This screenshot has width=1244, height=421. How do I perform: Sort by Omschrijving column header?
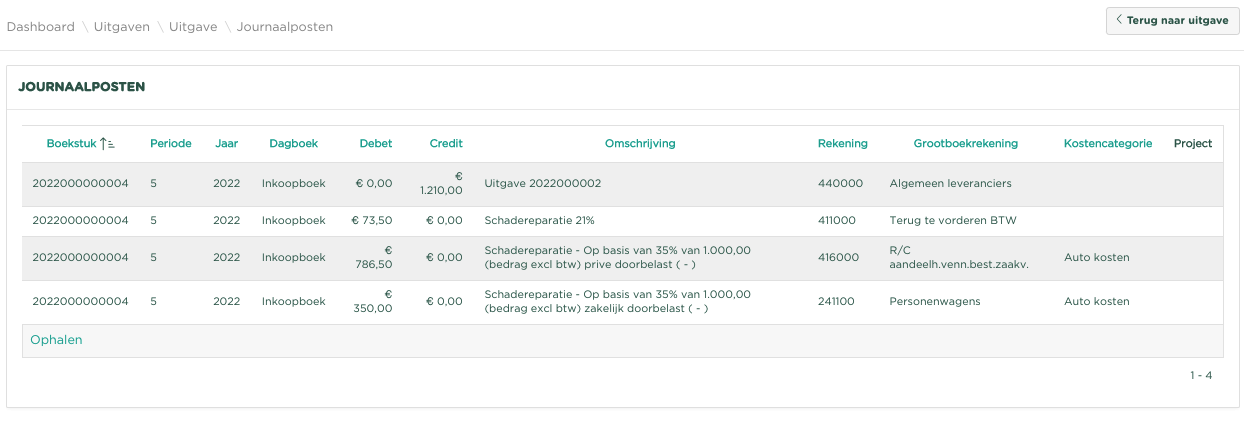640,144
